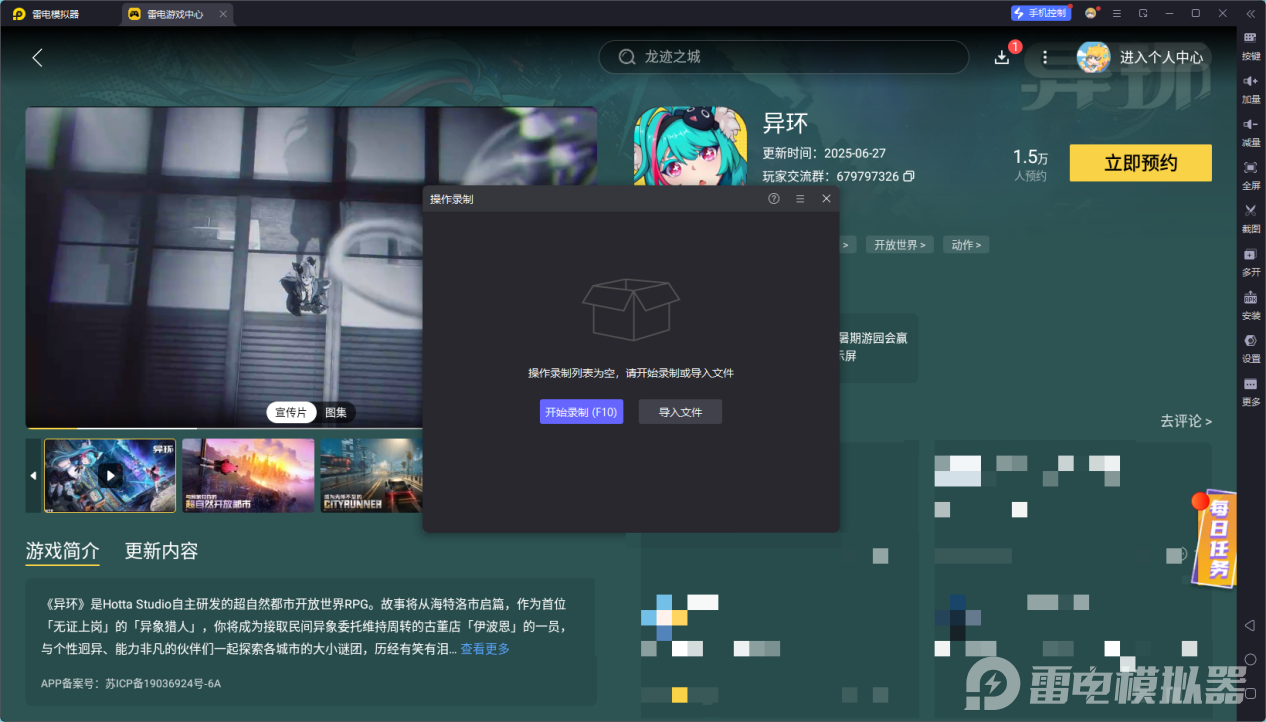Switch to the 更新内容 tab

[162, 551]
